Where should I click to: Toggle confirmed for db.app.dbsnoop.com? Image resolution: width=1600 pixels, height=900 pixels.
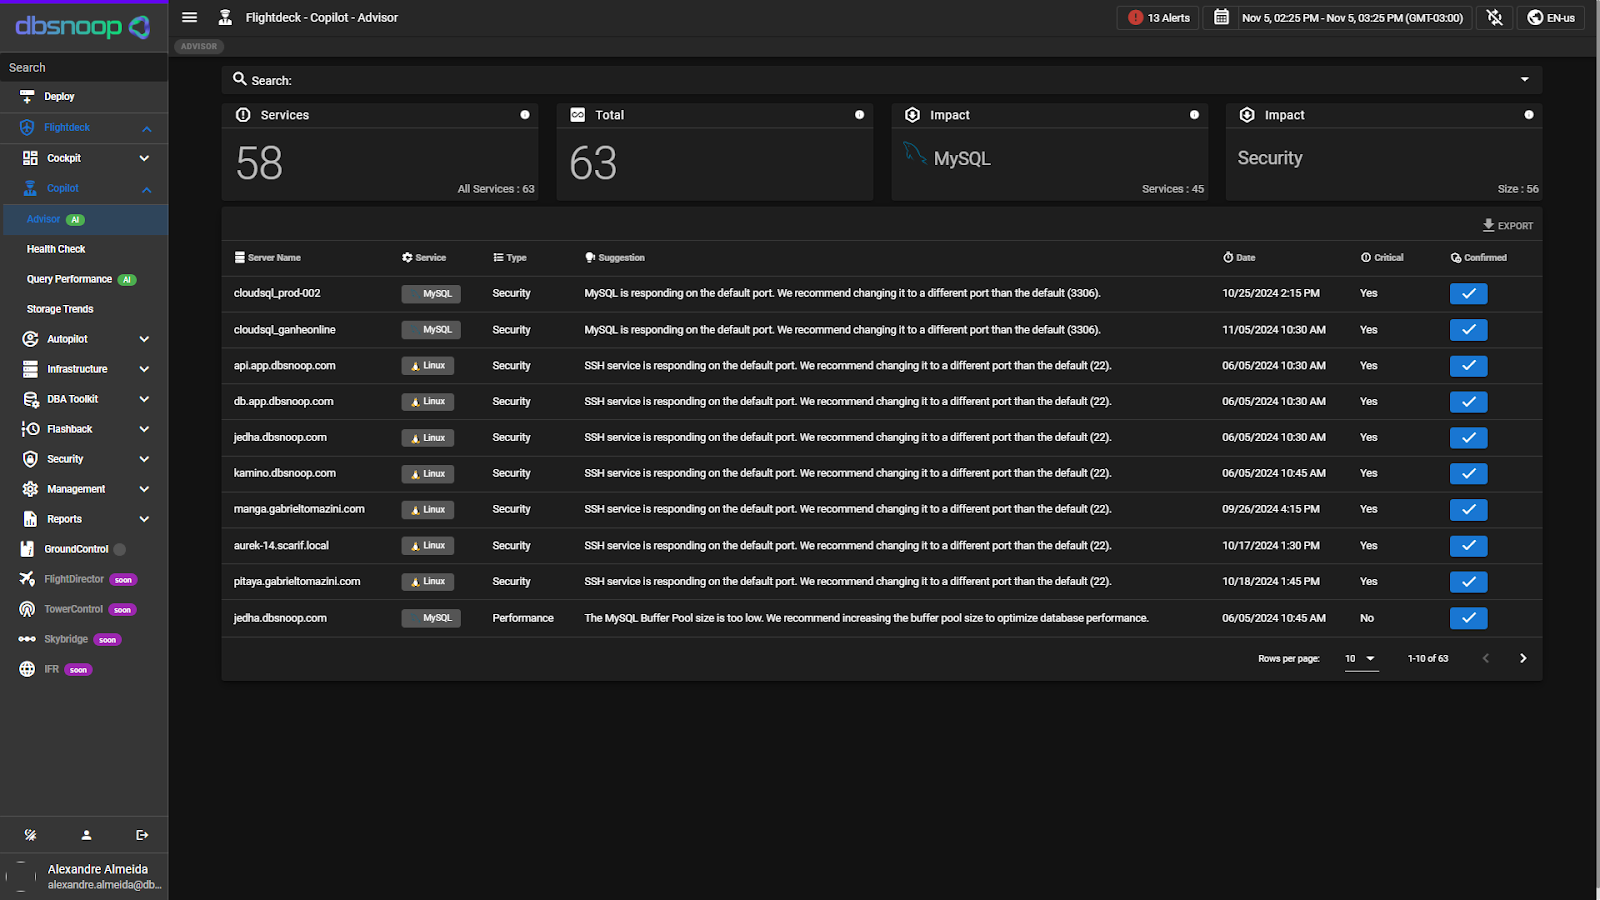pyautogui.click(x=1468, y=402)
